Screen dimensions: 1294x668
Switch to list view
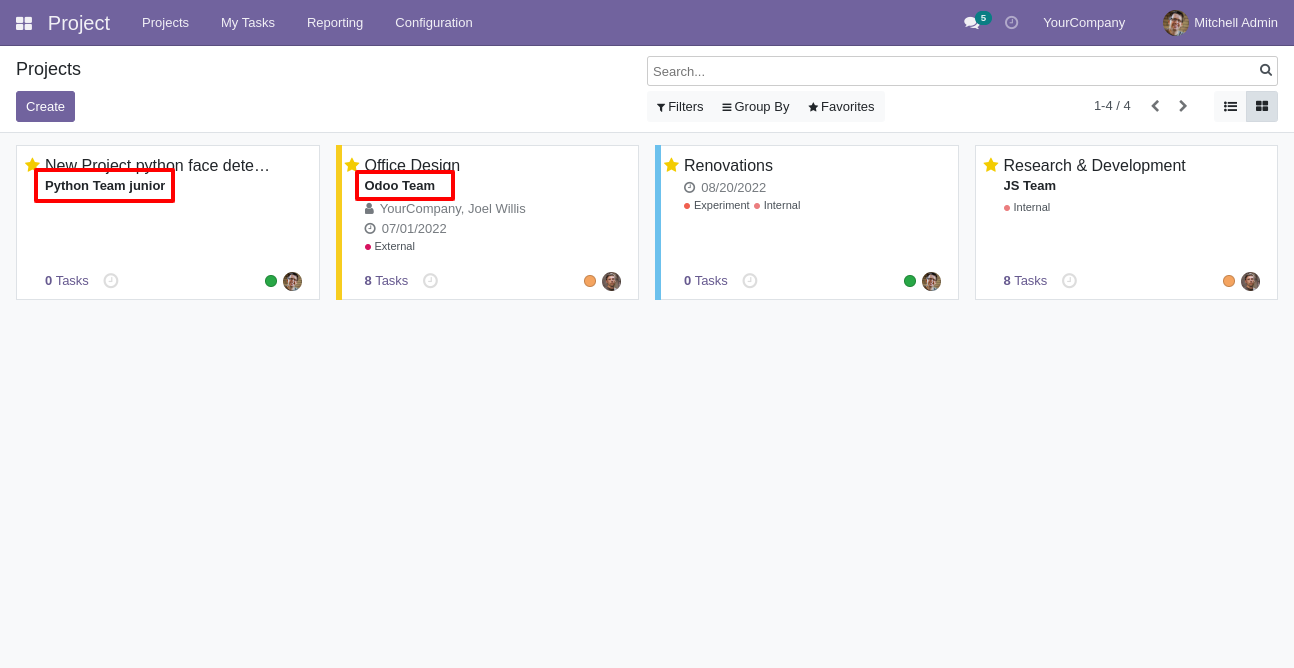(x=1230, y=106)
